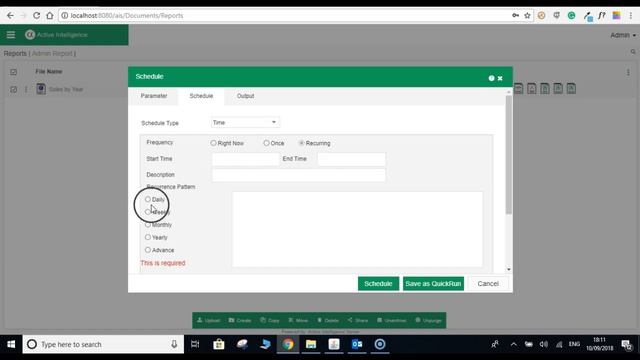The image size is (640, 360).
Task: Click the Reports breadcrumb link
Action: (x=15, y=53)
